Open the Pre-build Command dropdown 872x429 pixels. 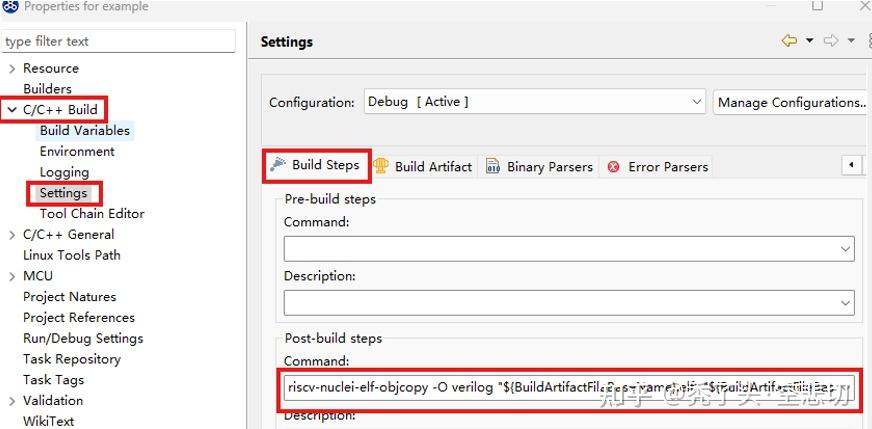[x=845, y=249]
